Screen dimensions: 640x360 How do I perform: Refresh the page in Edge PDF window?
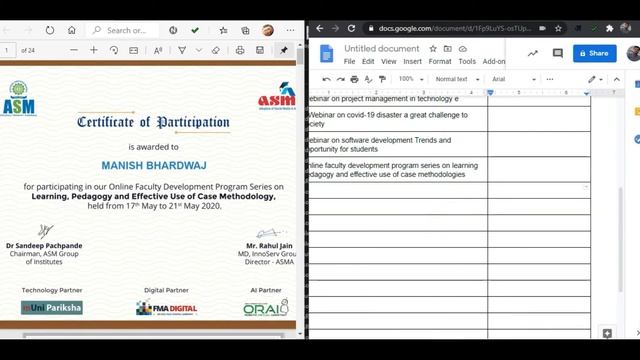pyautogui.click(x=50, y=30)
